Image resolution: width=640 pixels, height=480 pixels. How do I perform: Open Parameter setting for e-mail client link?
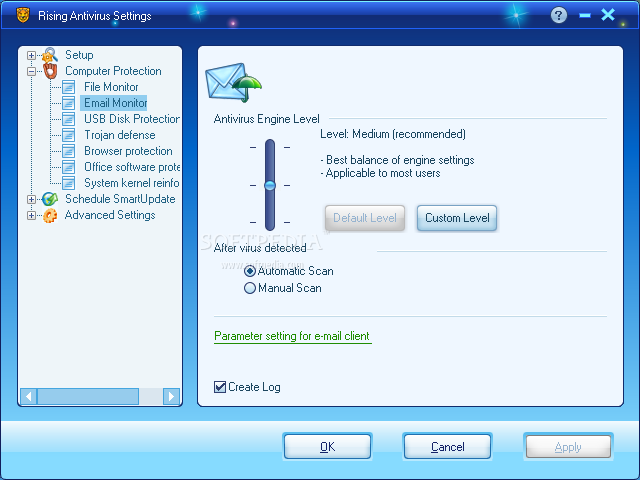292,336
